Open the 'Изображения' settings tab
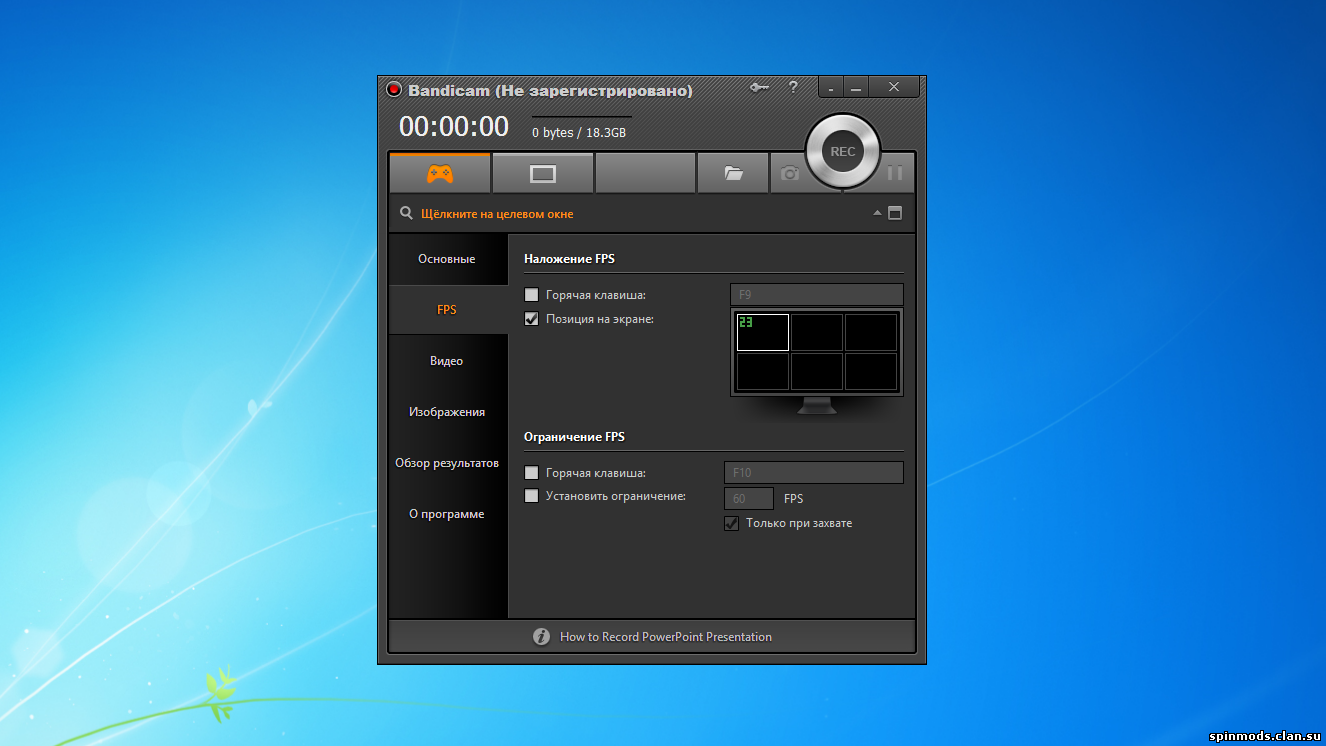The width and height of the screenshot is (1326, 746). (x=447, y=412)
